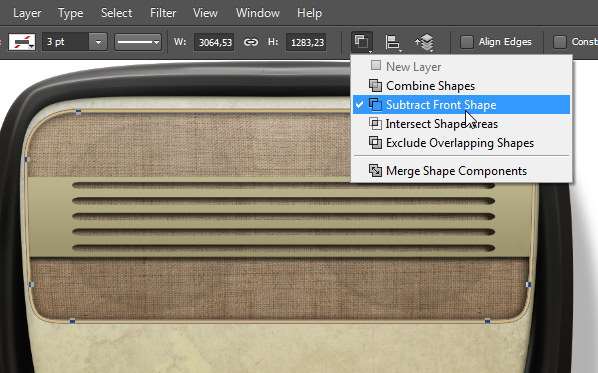Viewport: 598px width, 373px height.
Task: Click the right-side path anchor point
Action: tap(528, 284)
